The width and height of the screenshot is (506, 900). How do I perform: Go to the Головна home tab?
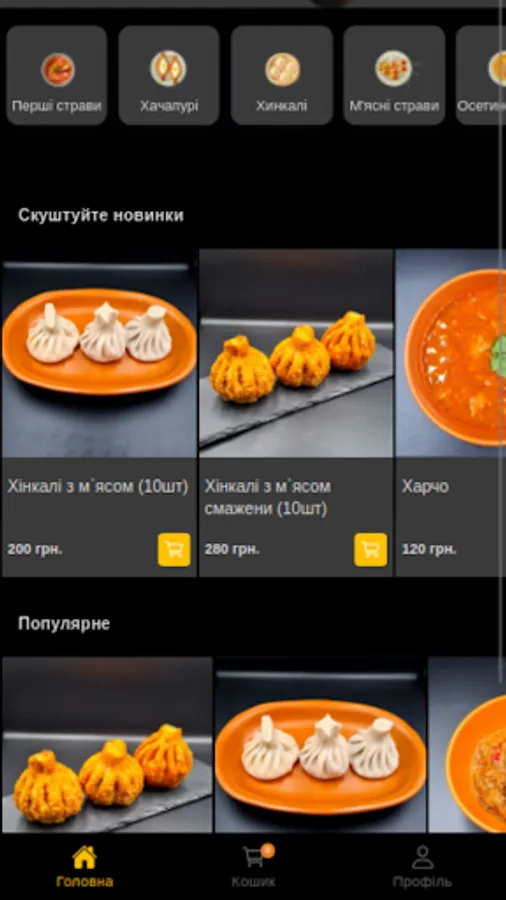pyautogui.click(x=84, y=867)
